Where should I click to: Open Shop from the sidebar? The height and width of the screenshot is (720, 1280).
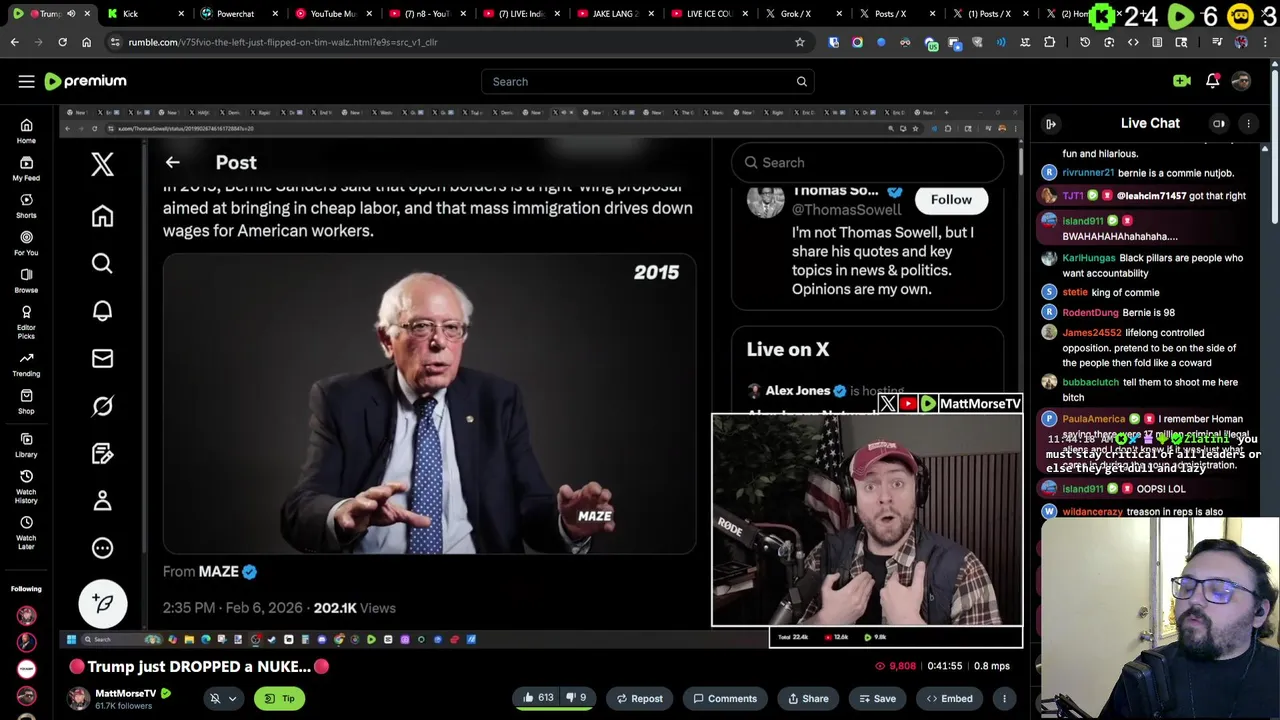coord(26,402)
